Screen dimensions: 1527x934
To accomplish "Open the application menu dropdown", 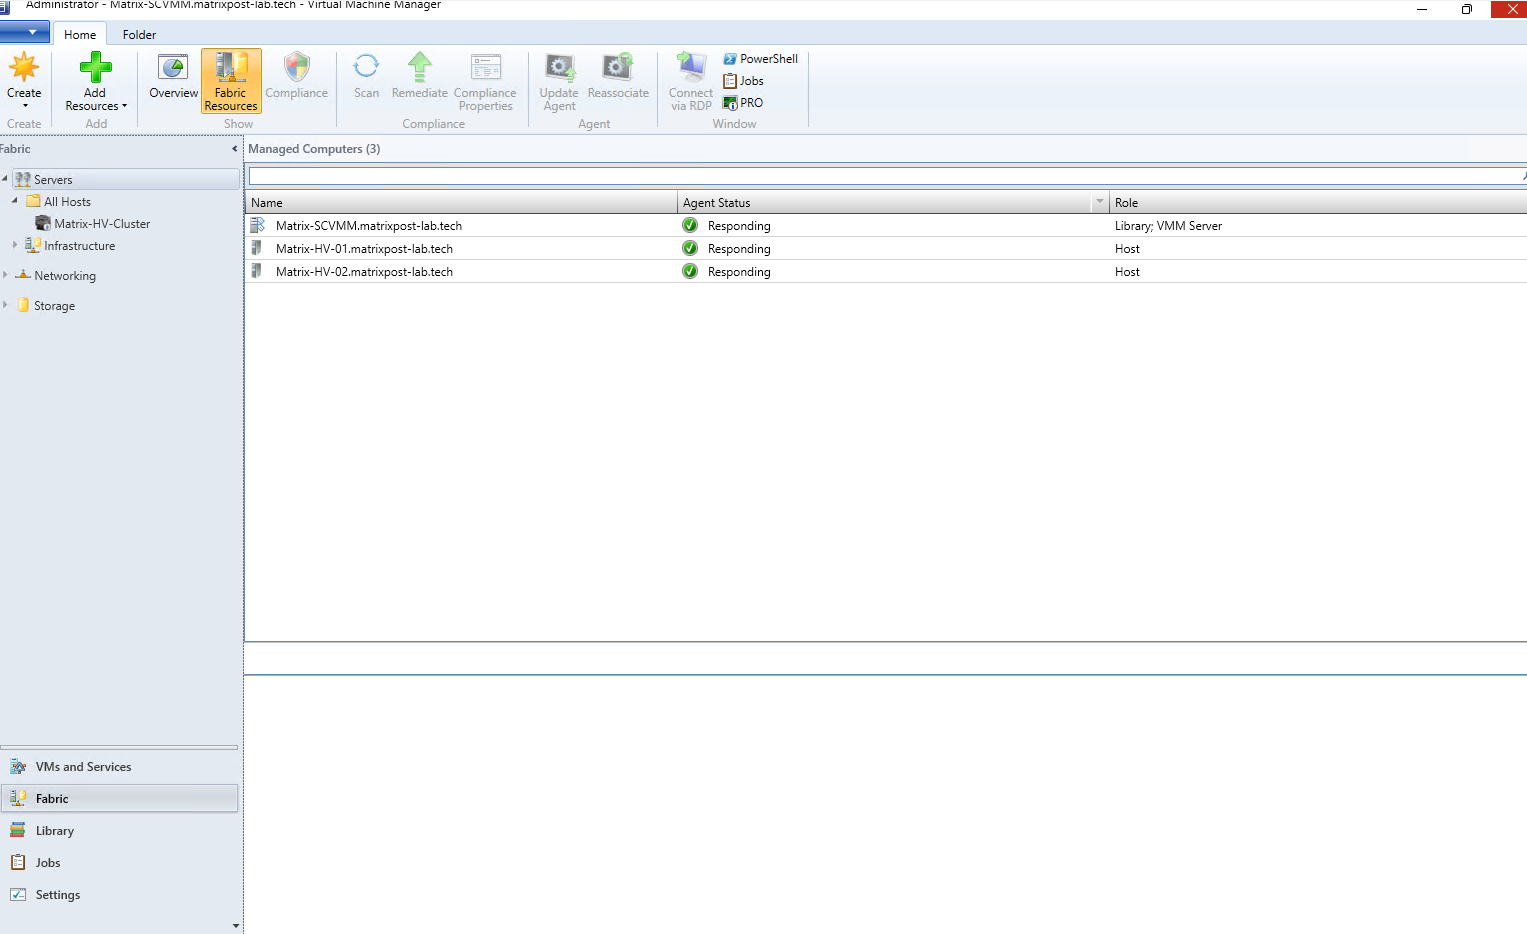I will click(25, 33).
